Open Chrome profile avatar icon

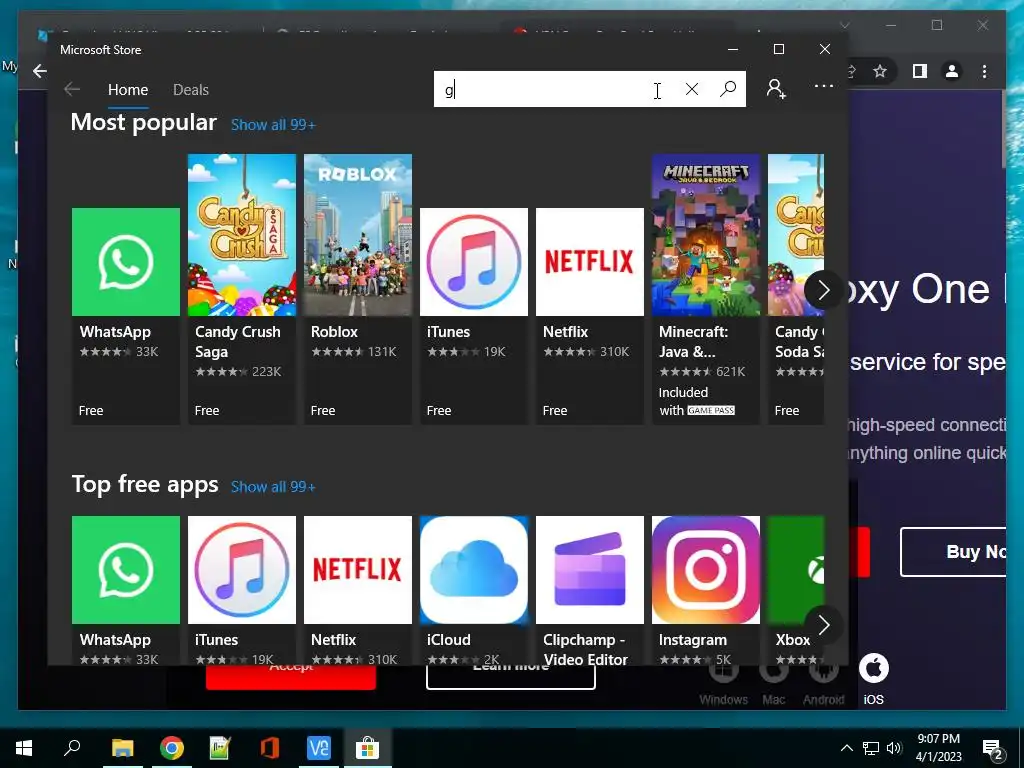click(x=952, y=71)
